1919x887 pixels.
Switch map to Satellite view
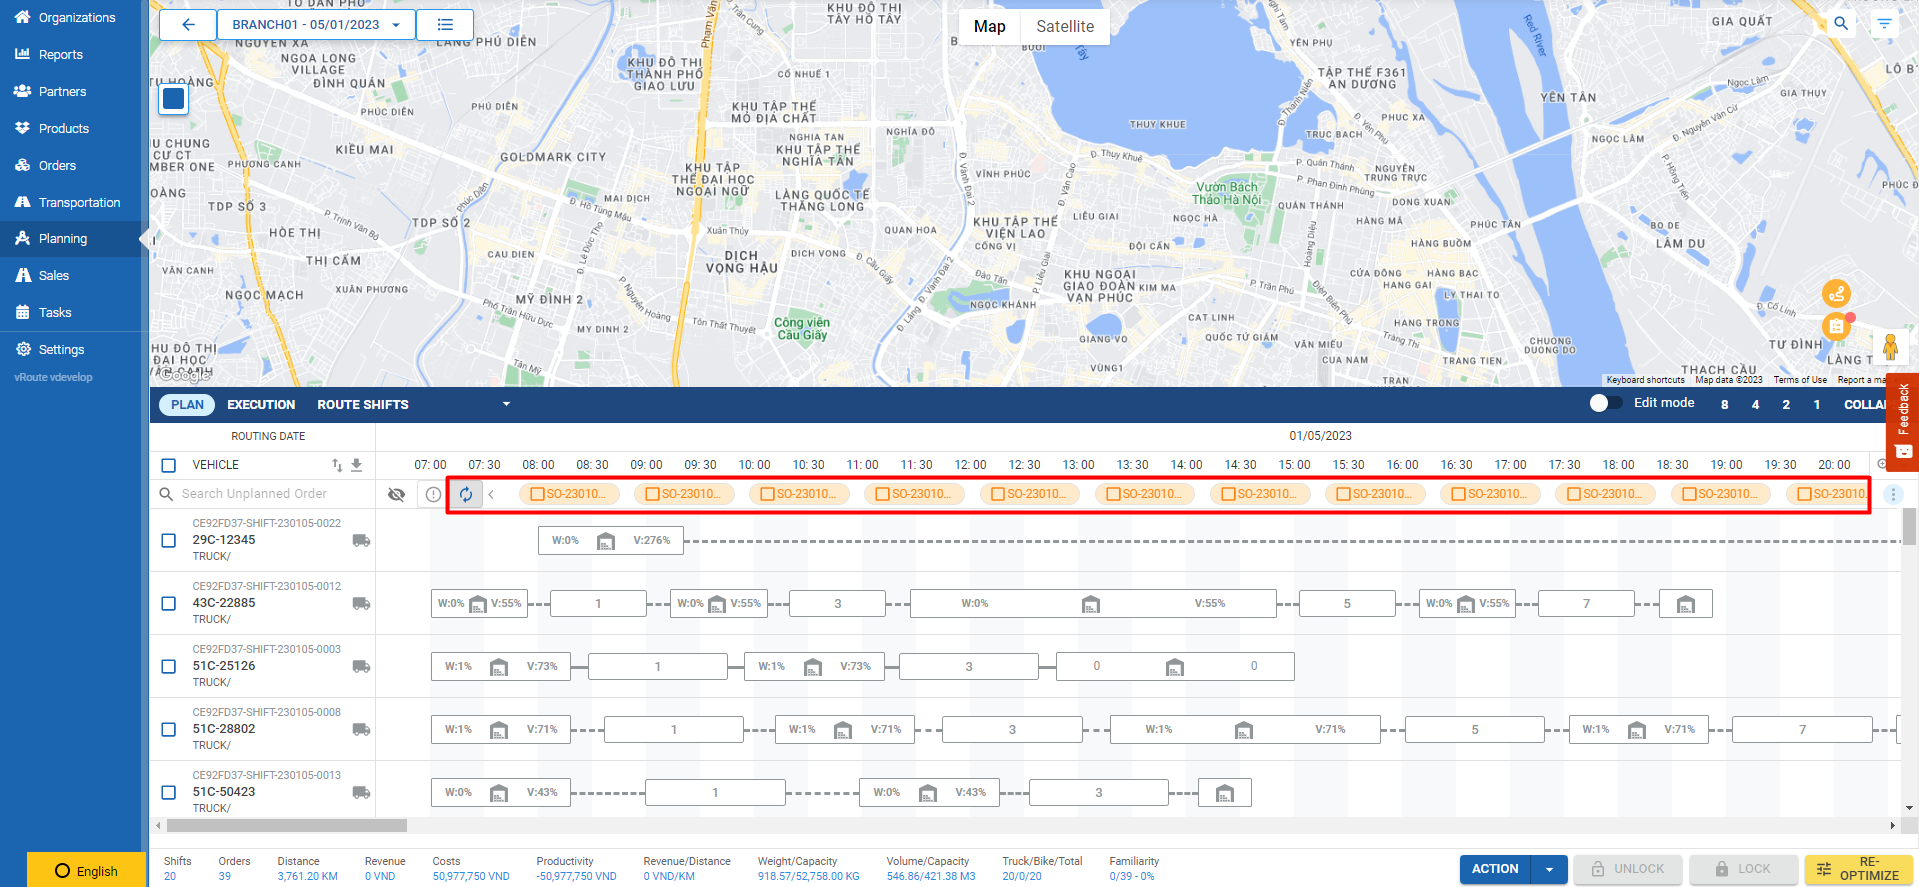pos(1065,27)
